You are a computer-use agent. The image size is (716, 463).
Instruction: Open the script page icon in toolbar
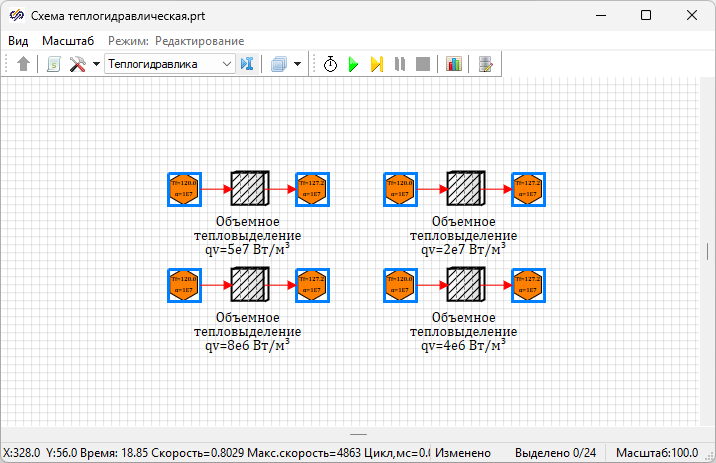click(x=54, y=64)
